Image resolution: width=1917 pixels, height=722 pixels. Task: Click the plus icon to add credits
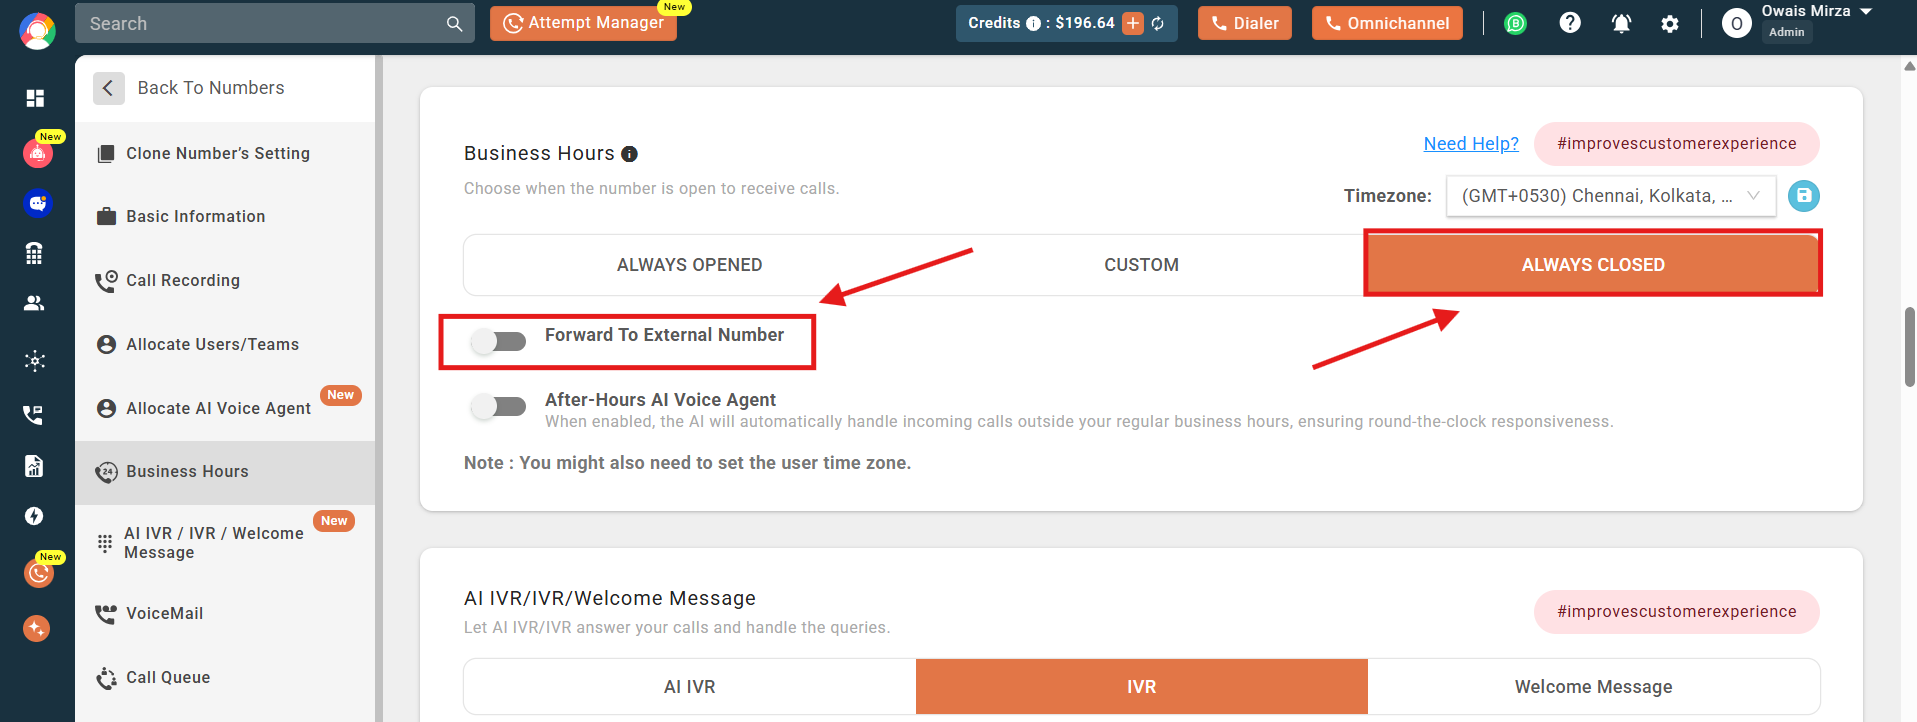pyautogui.click(x=1133, y=23)
